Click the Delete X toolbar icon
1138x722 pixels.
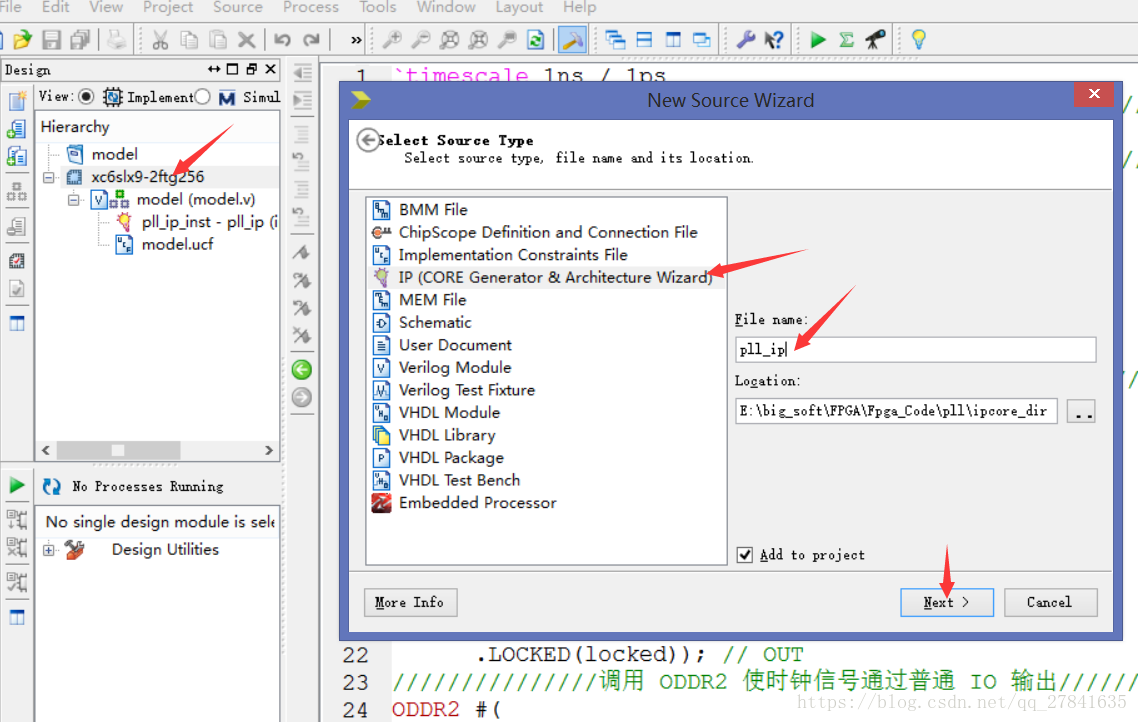[x=247, y=39]
